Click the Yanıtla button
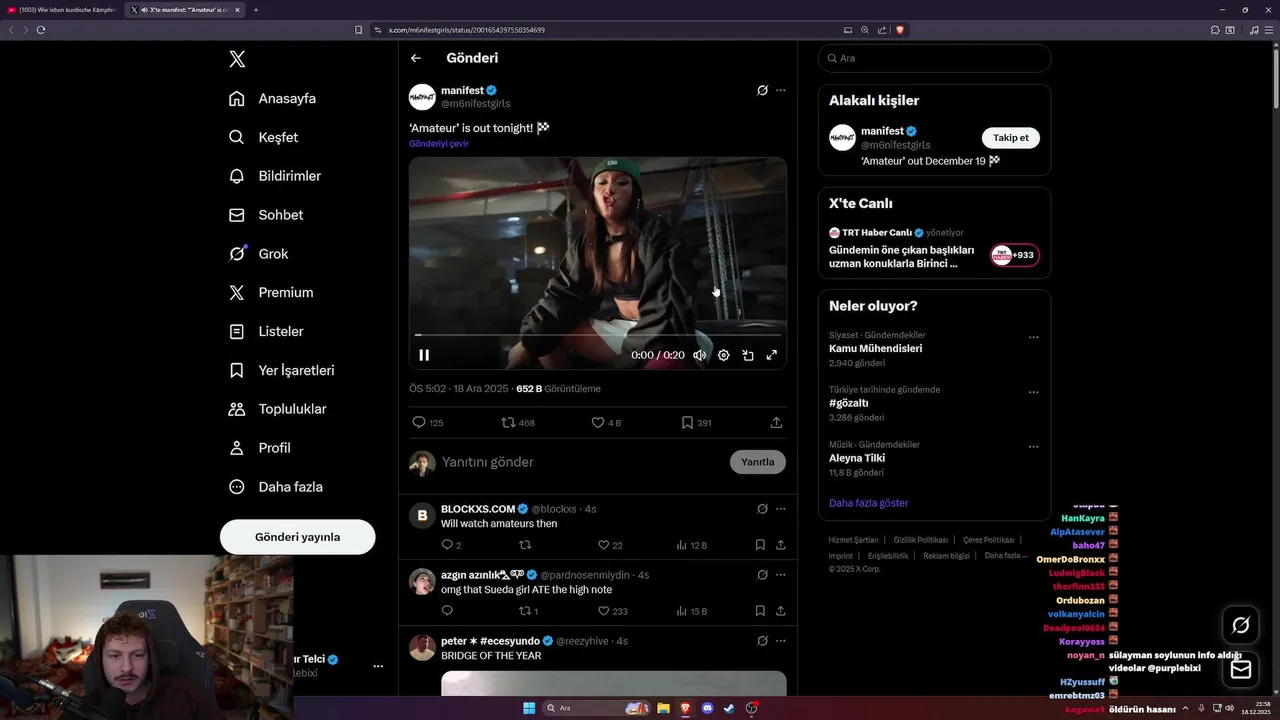The width and height of the screenshot is (1280, 720). point(758,462)
